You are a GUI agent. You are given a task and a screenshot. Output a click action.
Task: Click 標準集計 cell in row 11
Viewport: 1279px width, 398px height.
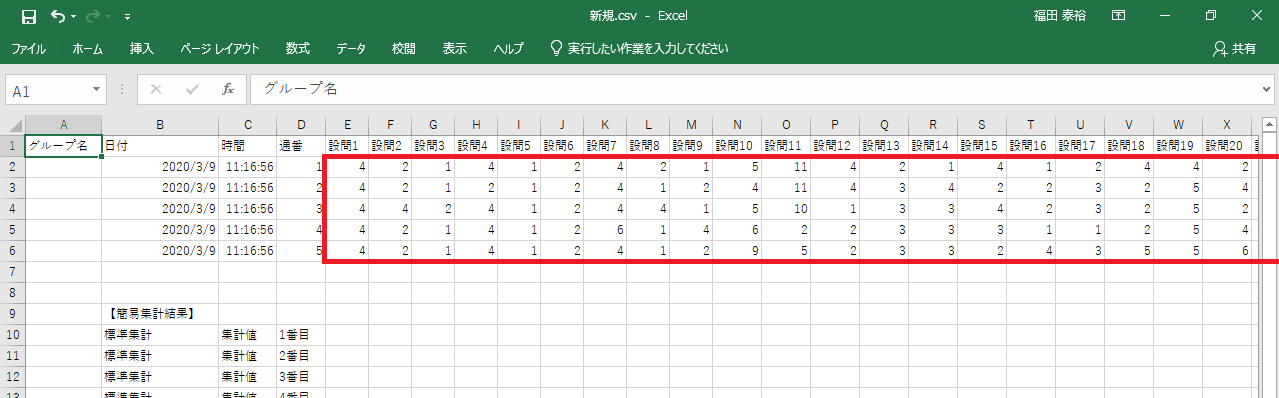point(160,356)
